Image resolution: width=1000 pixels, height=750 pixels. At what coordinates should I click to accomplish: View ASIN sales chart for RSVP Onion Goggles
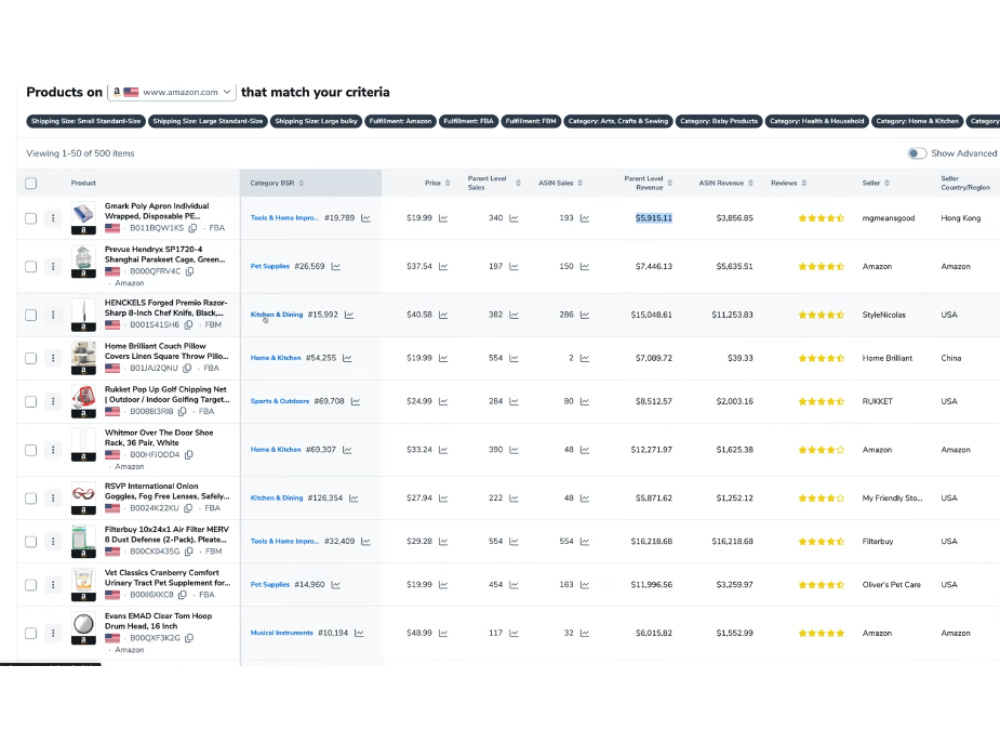(x=585, y=499)
